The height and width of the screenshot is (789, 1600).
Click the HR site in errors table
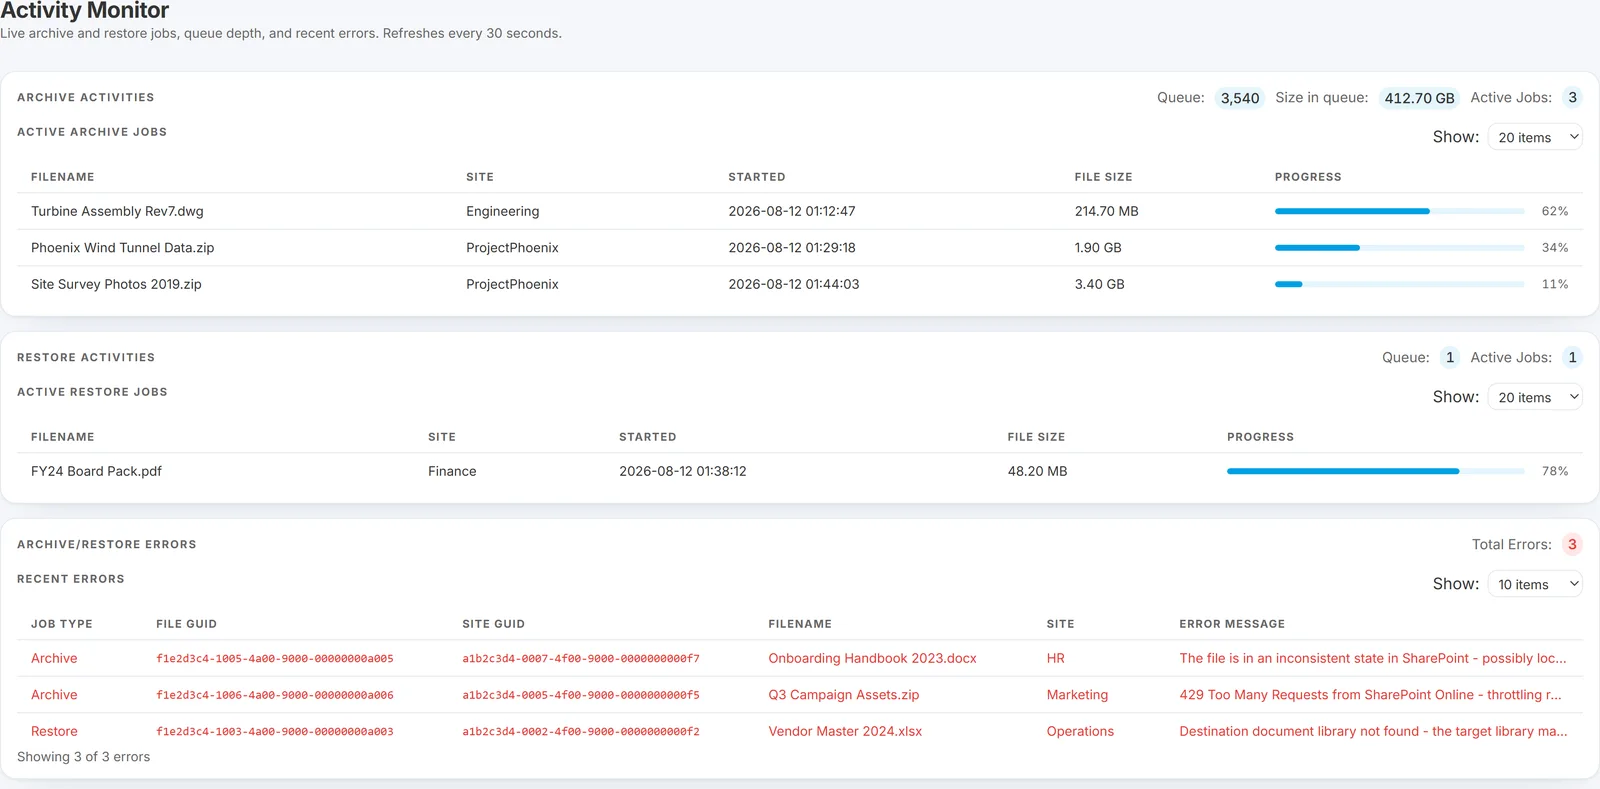tap(1056, 658)
